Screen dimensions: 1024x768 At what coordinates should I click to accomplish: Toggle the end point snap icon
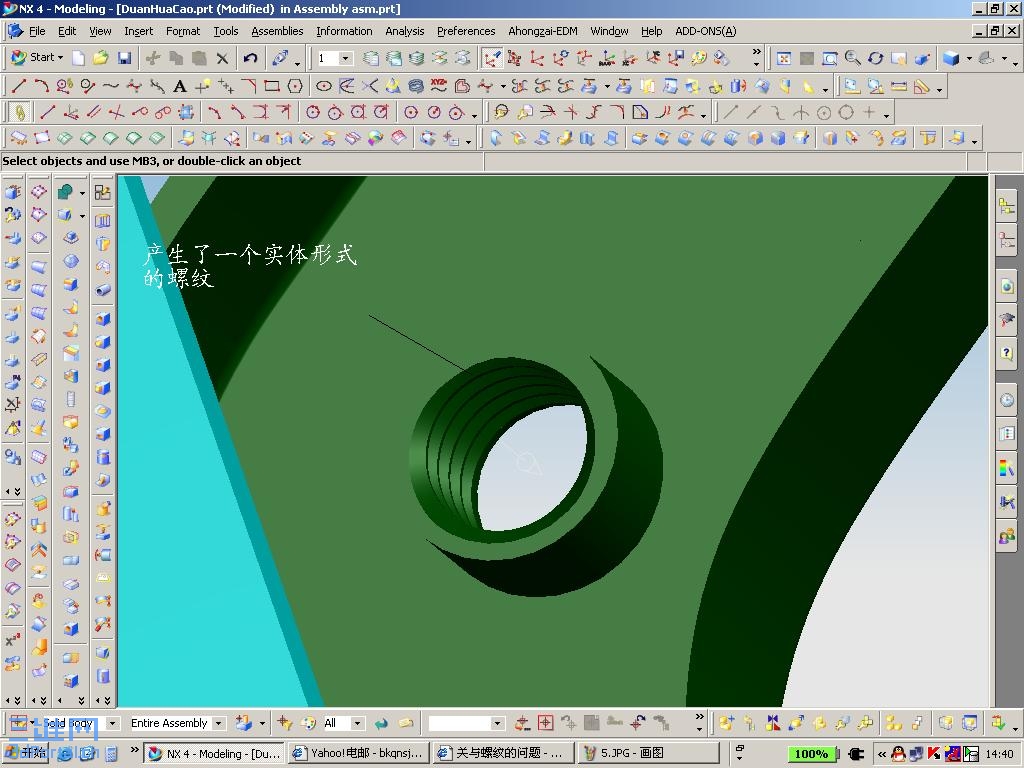click(730, 112)
